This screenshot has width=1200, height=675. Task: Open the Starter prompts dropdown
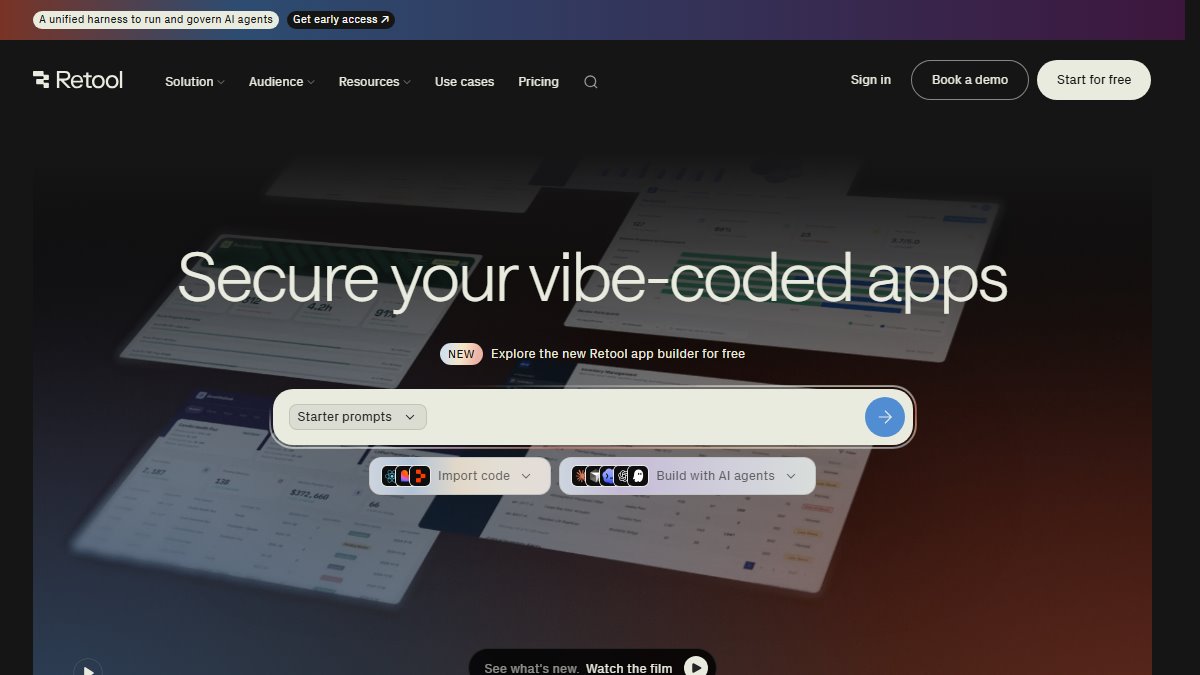357,417
